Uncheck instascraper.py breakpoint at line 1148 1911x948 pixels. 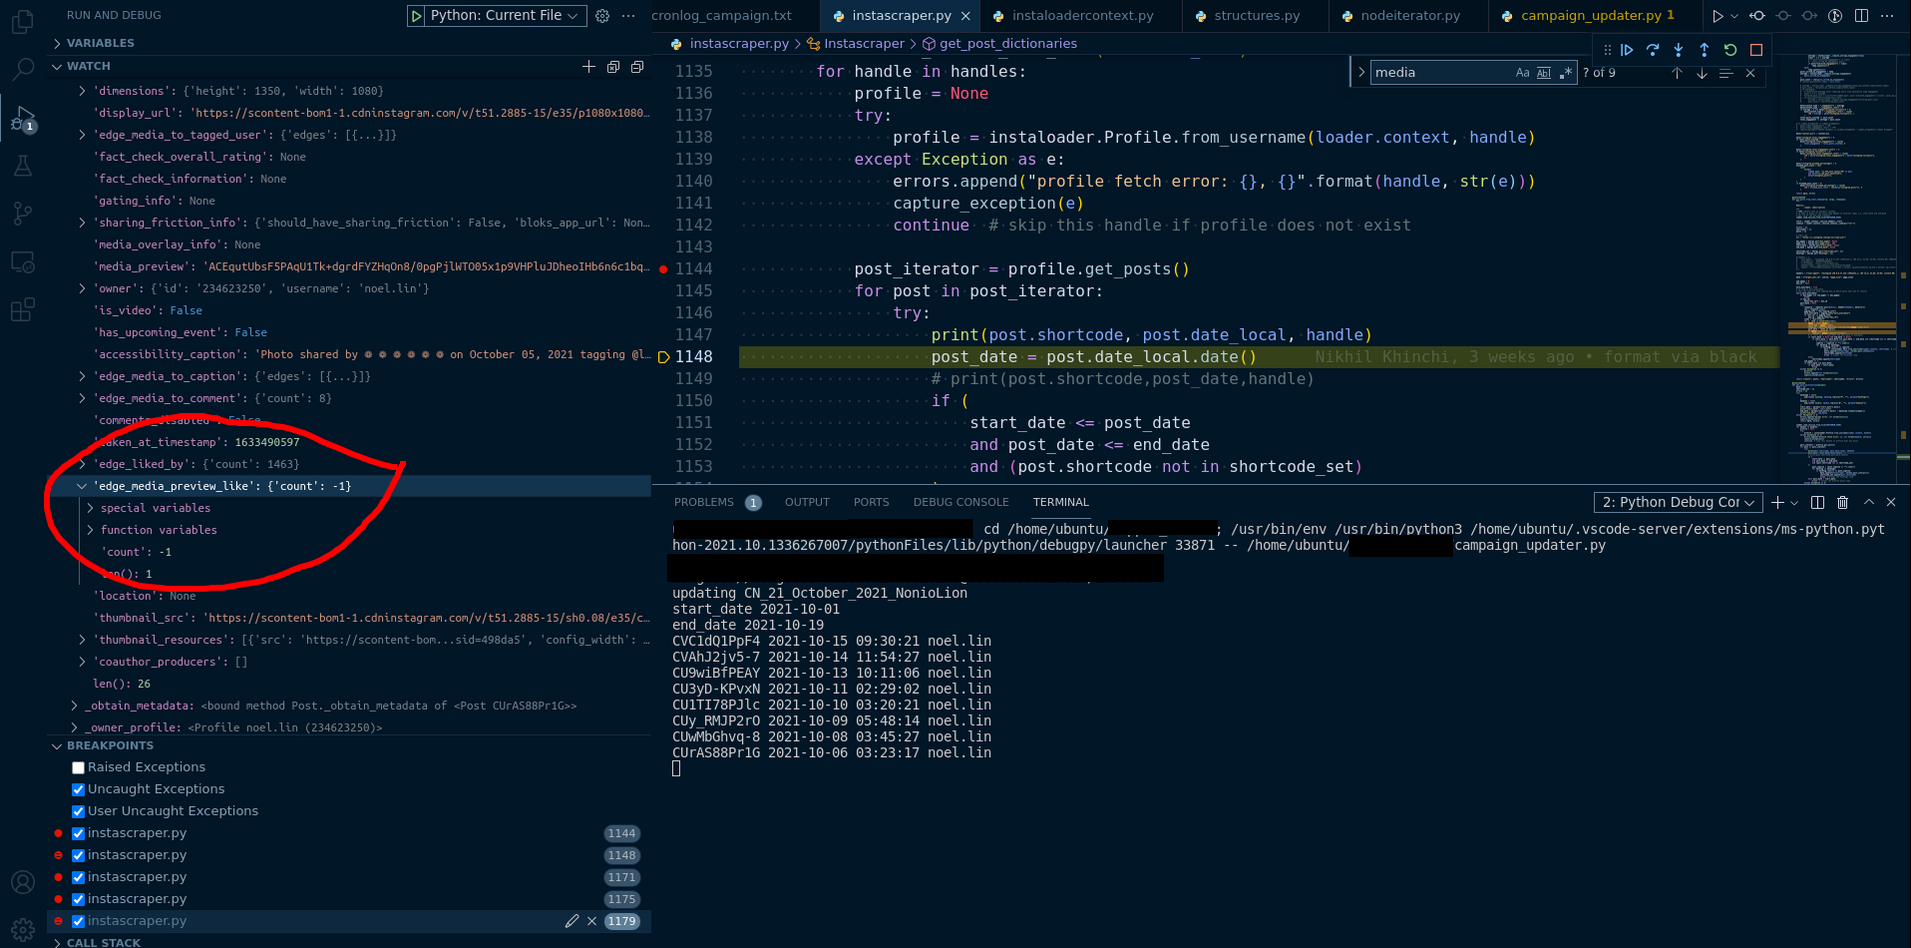pyautogui.click(x=78, y=856)
